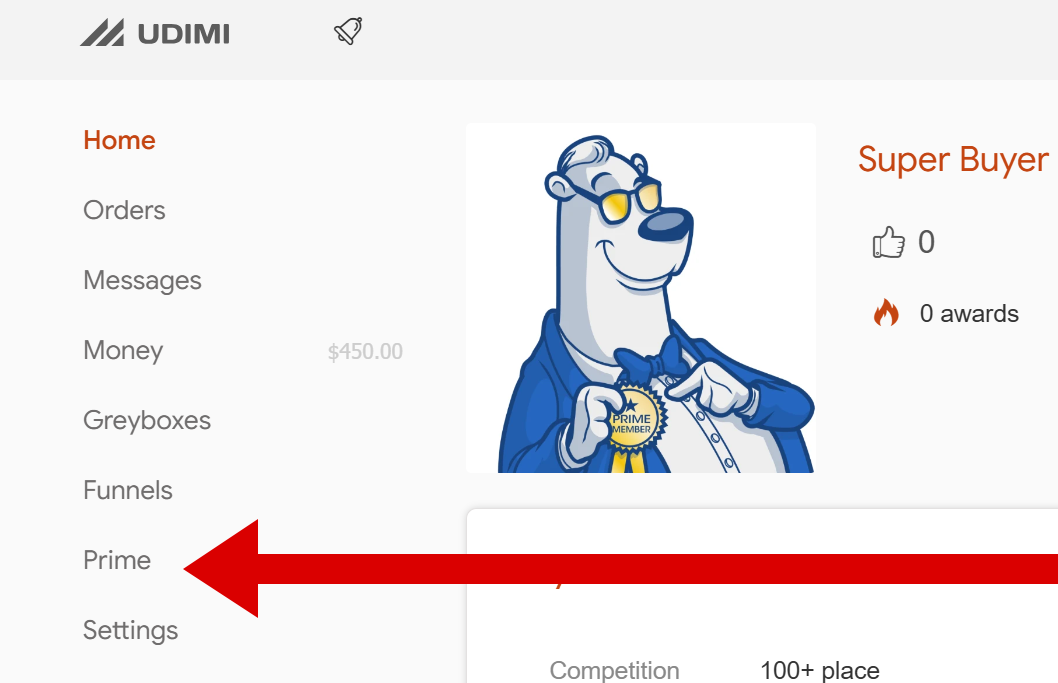
Task: Click the 0 awards text
Action: click(x=969, y=314)
